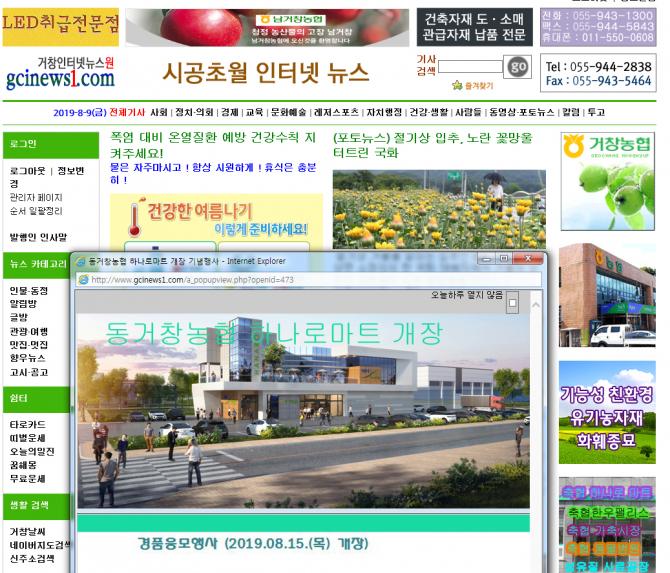
Task: Click the popup scrollbar up arrow
Action: coord(536,305)
